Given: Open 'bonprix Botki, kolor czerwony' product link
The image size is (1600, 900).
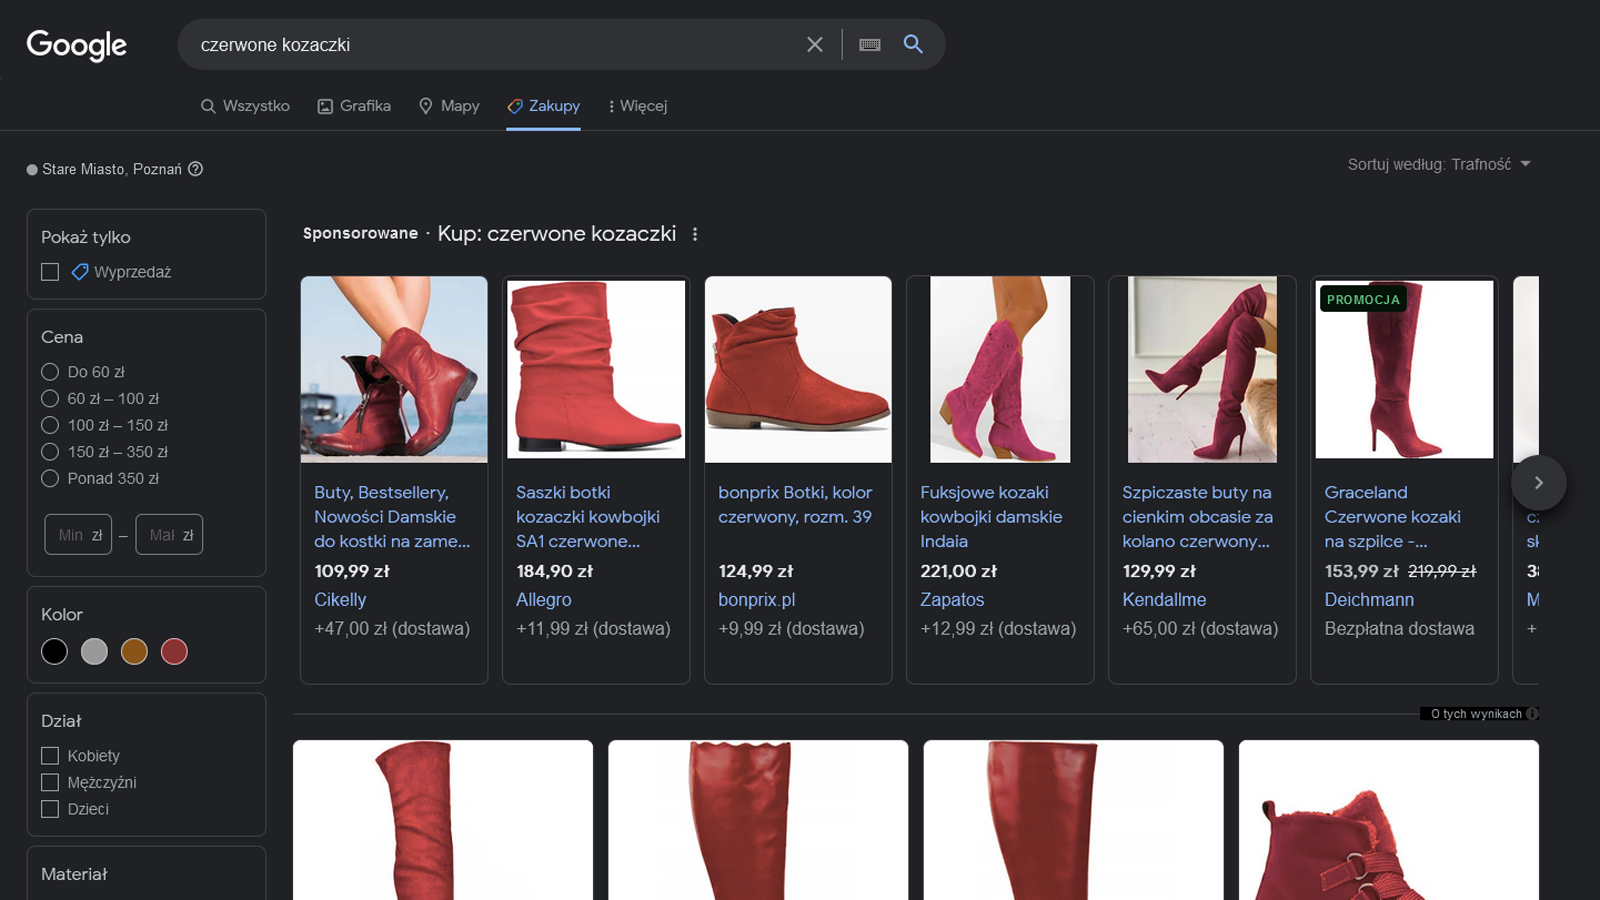Looking at the screenshot, I should click(795, 505).
